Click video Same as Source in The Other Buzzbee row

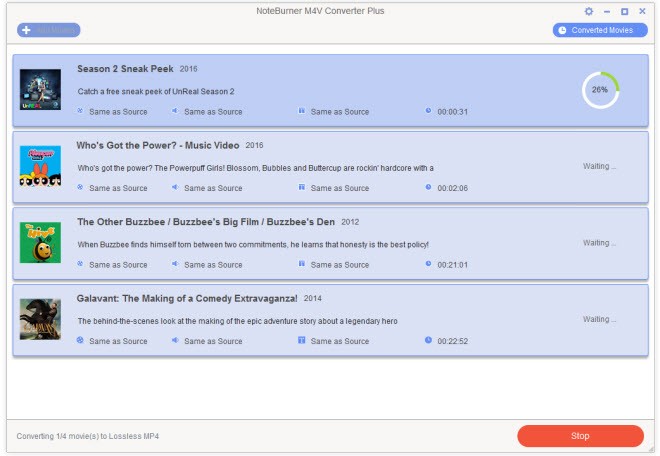118,265
